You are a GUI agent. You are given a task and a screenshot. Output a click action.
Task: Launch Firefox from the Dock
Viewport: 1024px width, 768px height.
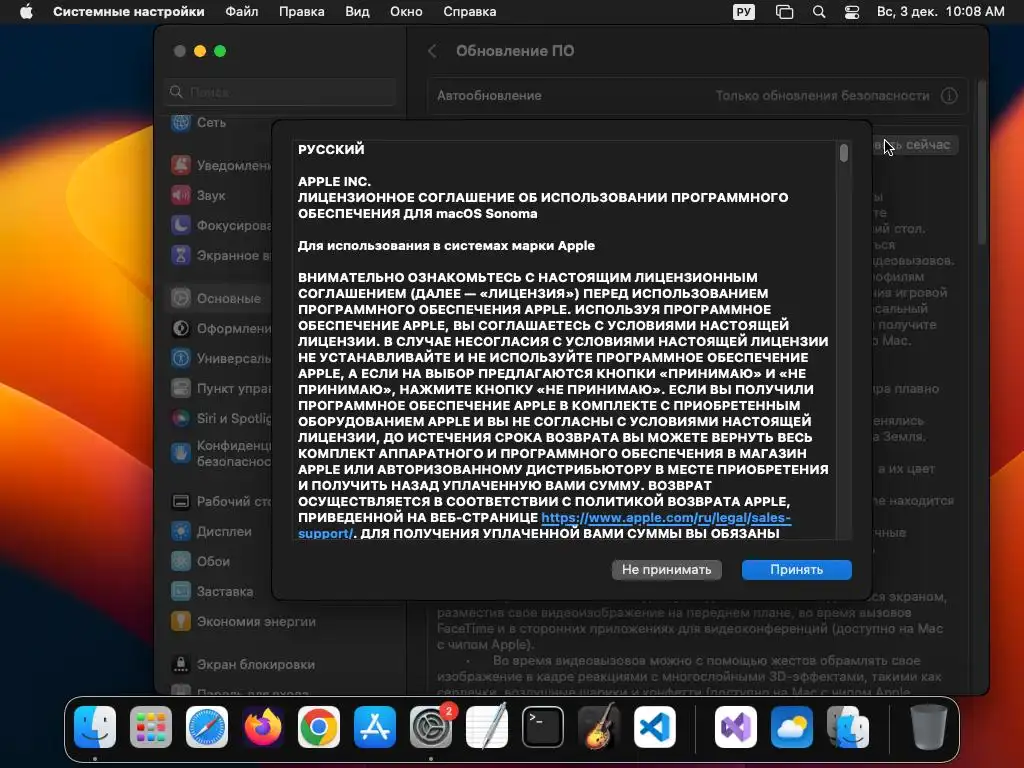pos(263,727)
